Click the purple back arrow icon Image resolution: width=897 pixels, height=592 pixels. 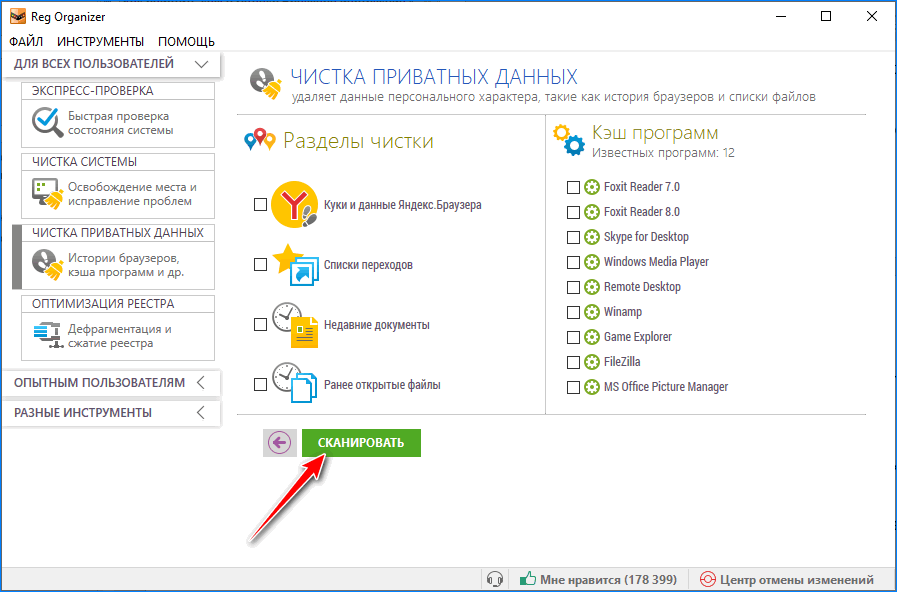280,443
